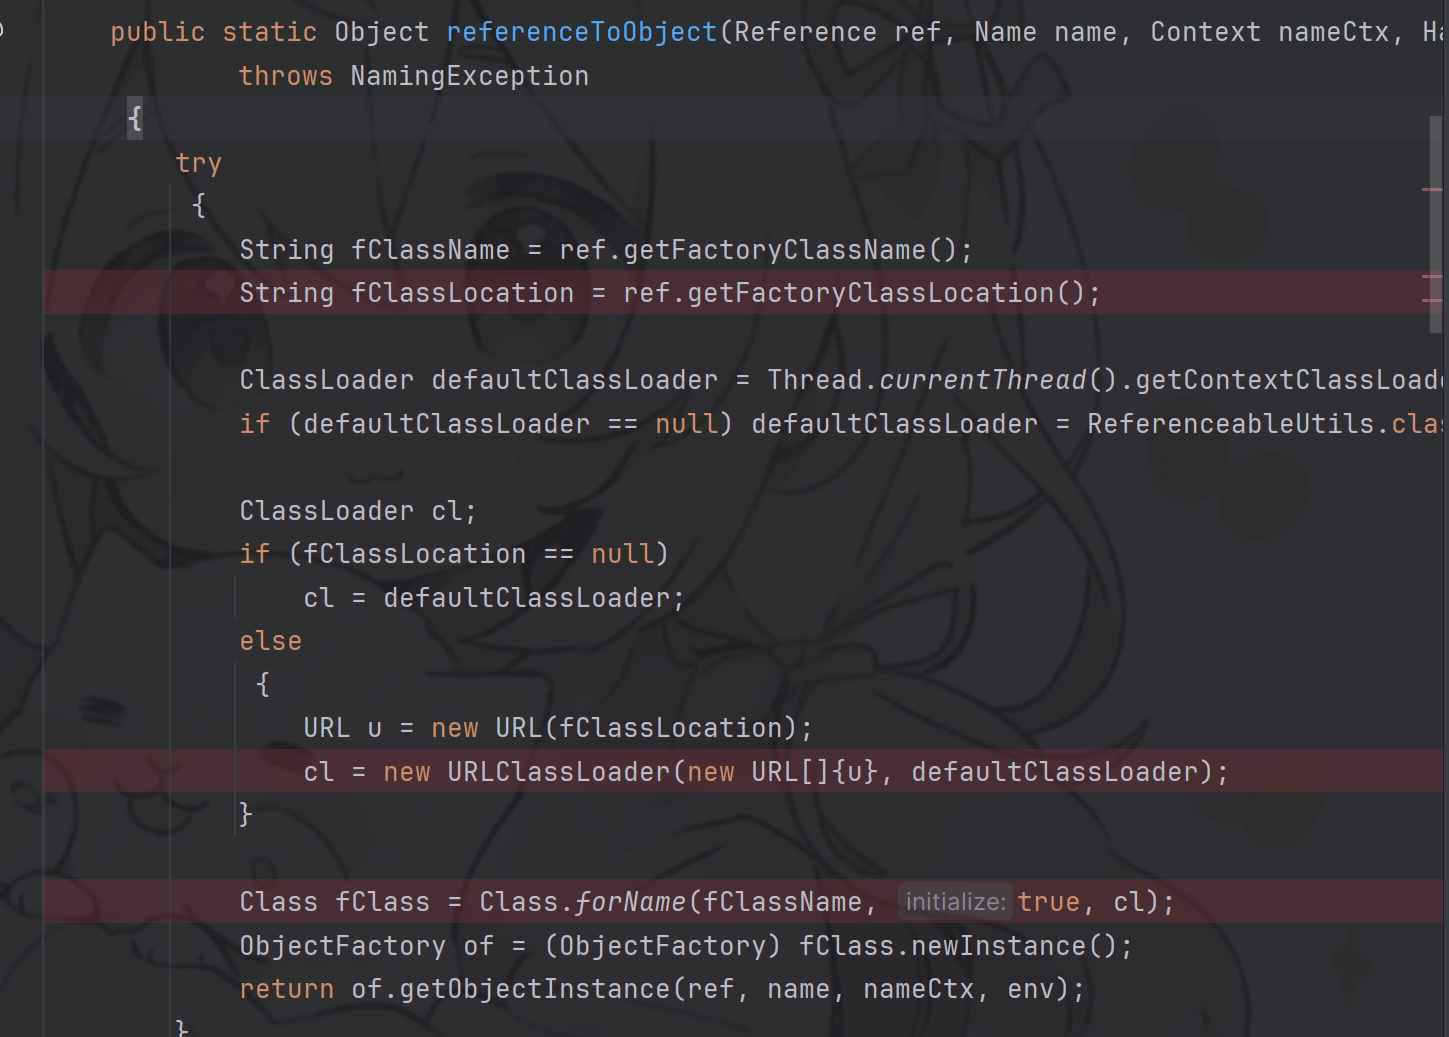Click the 'initialize:' inlay hint label
1449x1037 pixels.
tap(955, 902)
